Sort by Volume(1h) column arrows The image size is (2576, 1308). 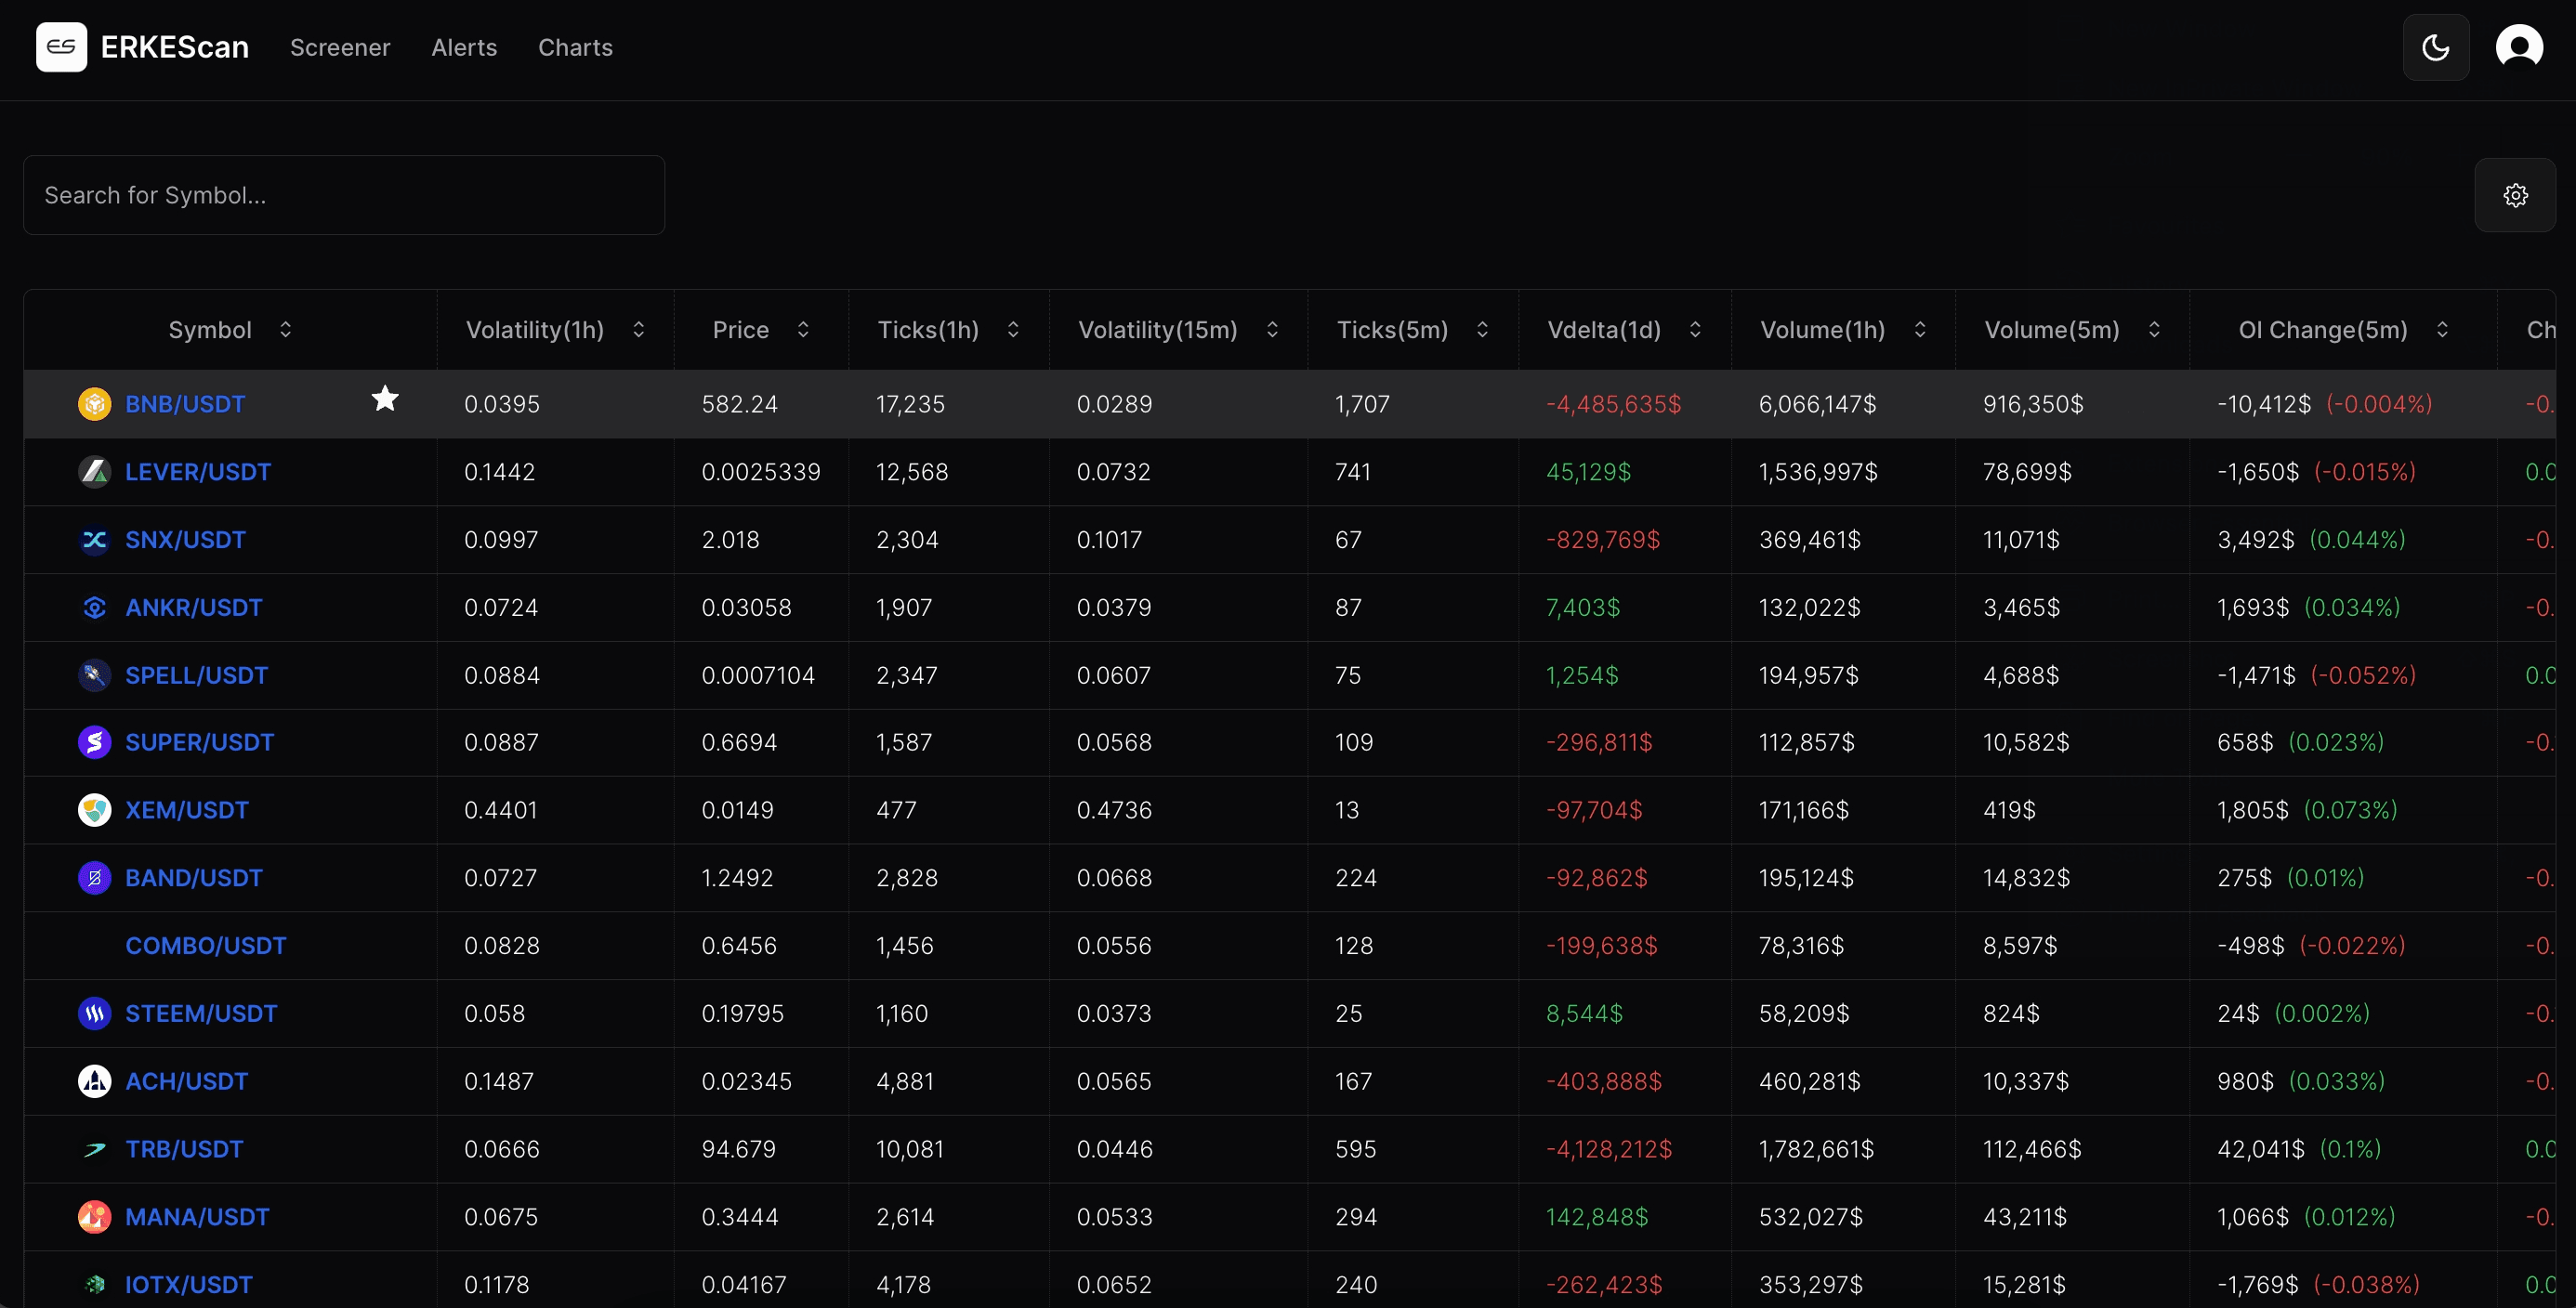1919,330
